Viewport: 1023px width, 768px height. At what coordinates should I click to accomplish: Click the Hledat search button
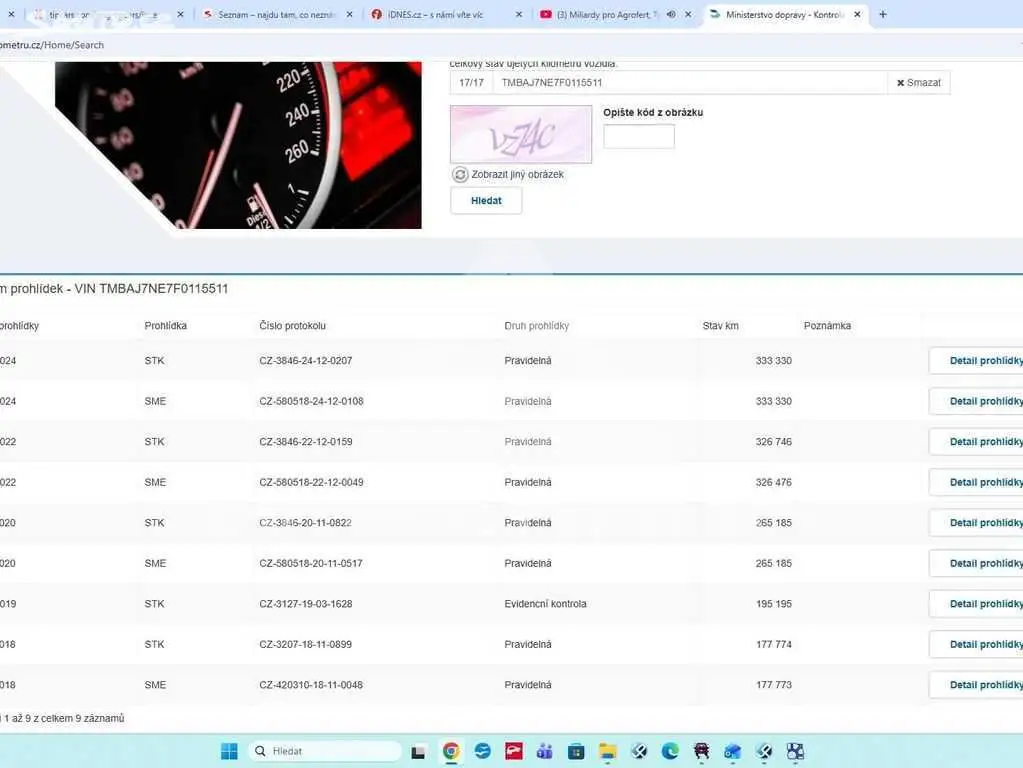pyautogui.click(x=486, y=200)
